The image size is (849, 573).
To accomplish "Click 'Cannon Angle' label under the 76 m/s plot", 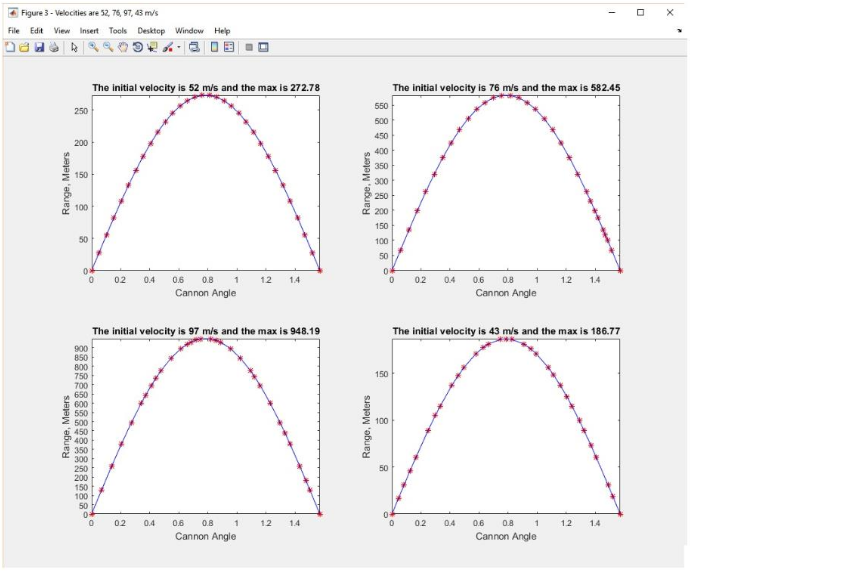I will [x=506, y=293].
